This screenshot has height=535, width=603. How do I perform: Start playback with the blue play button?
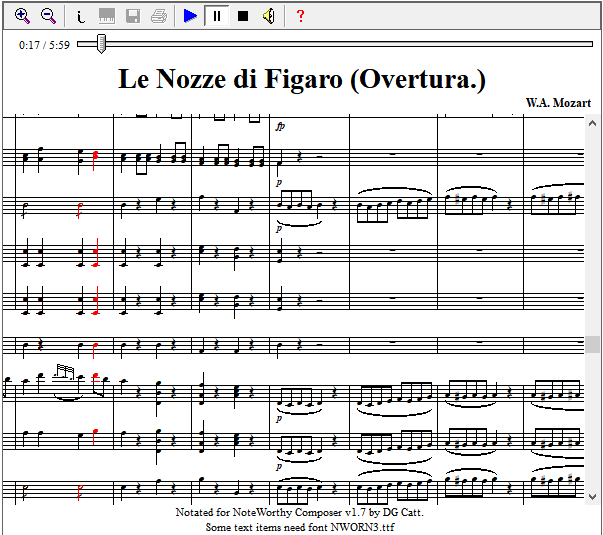click(190, 16)
